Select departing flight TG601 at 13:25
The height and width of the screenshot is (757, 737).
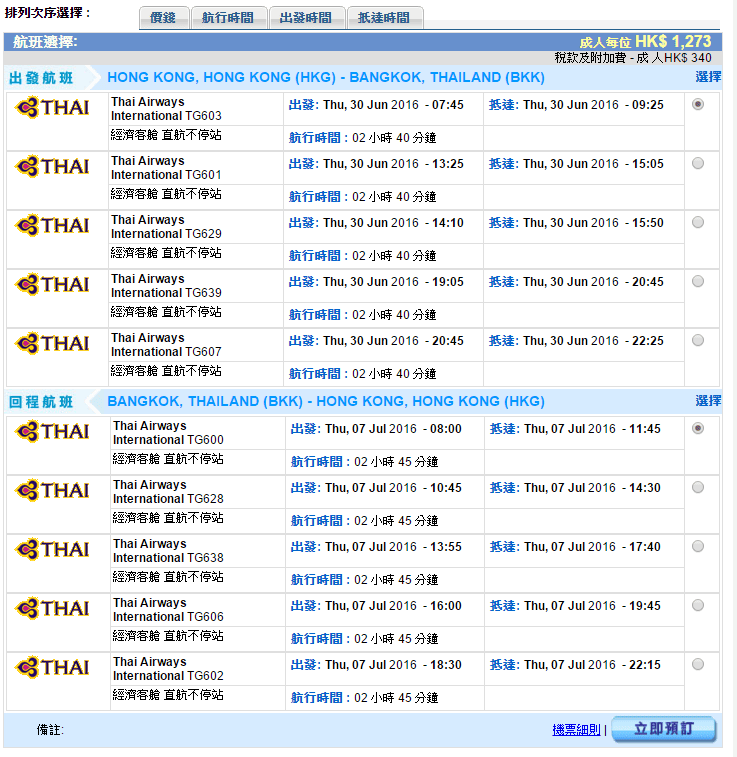point(697,163)
